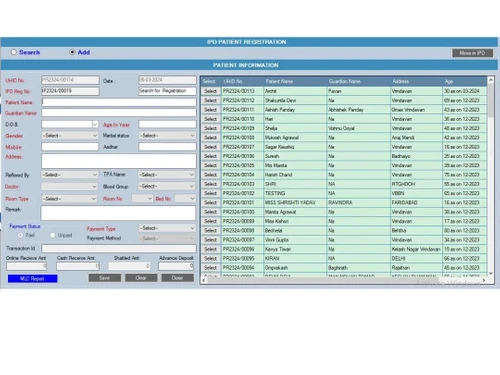
Task: Open the Gender dropdown
Action: pyautogui.click(x=70, y=136)
